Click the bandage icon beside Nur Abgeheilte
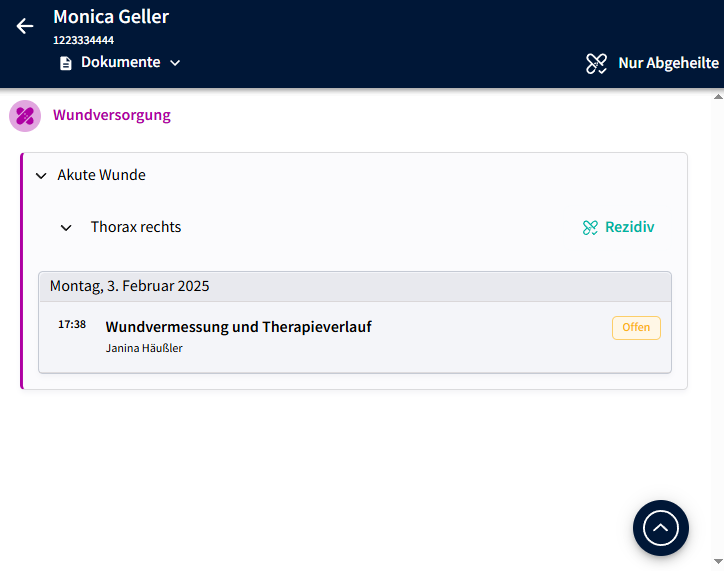This screenshot has height=571, width=724. (x=596, y=64)
